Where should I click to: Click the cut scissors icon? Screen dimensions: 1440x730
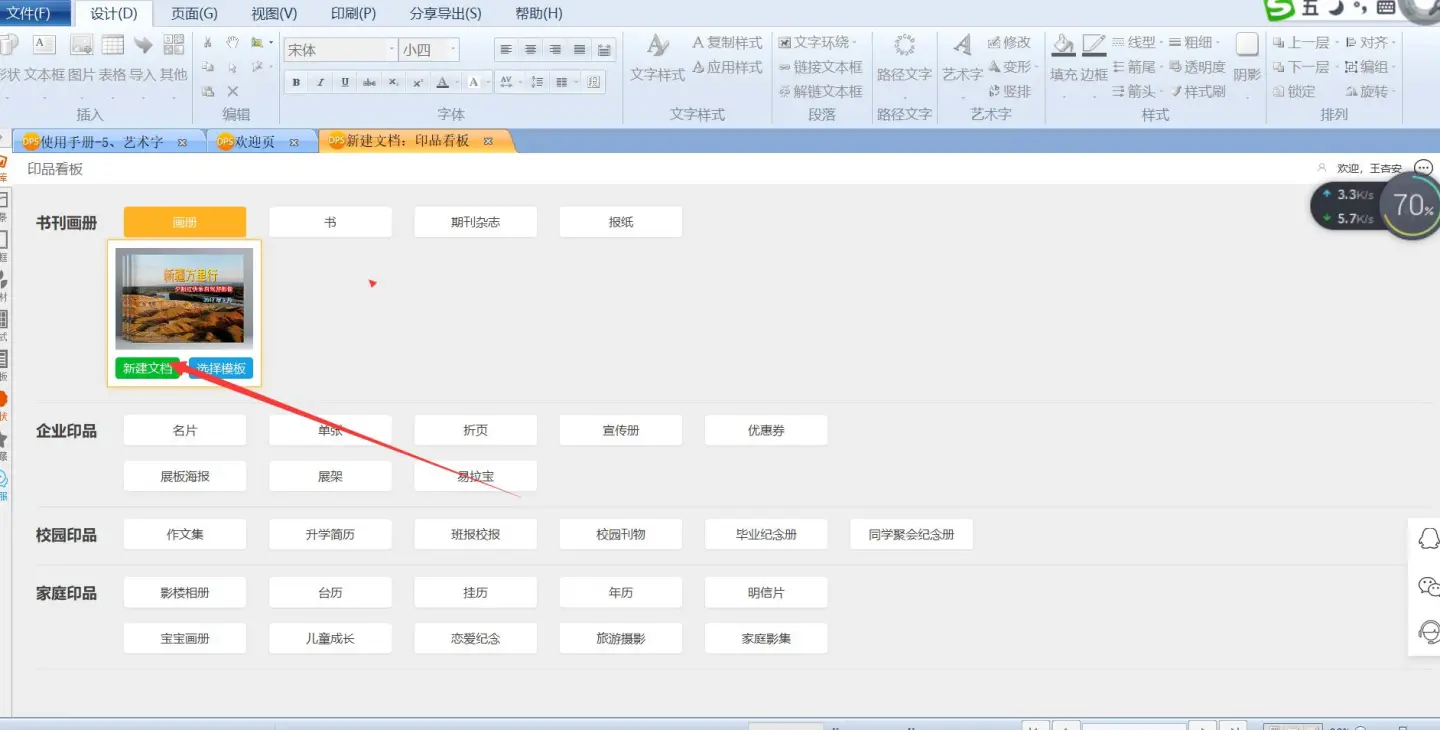pos(208,43)
